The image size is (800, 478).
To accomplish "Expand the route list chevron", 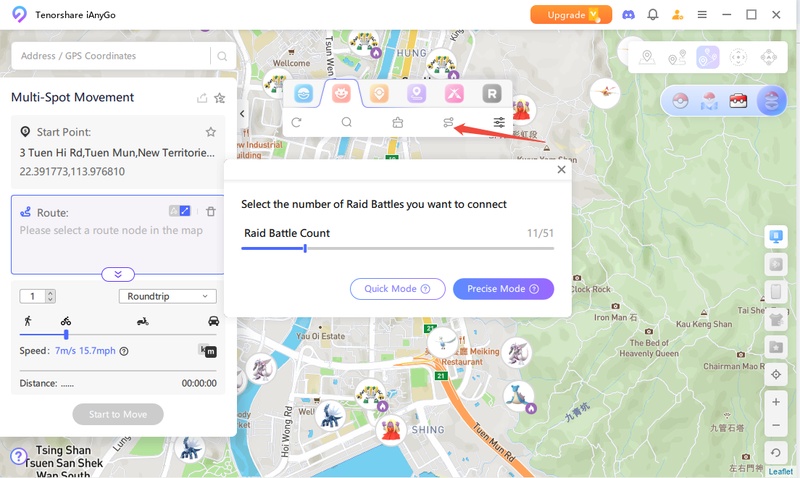I will 118,274.
